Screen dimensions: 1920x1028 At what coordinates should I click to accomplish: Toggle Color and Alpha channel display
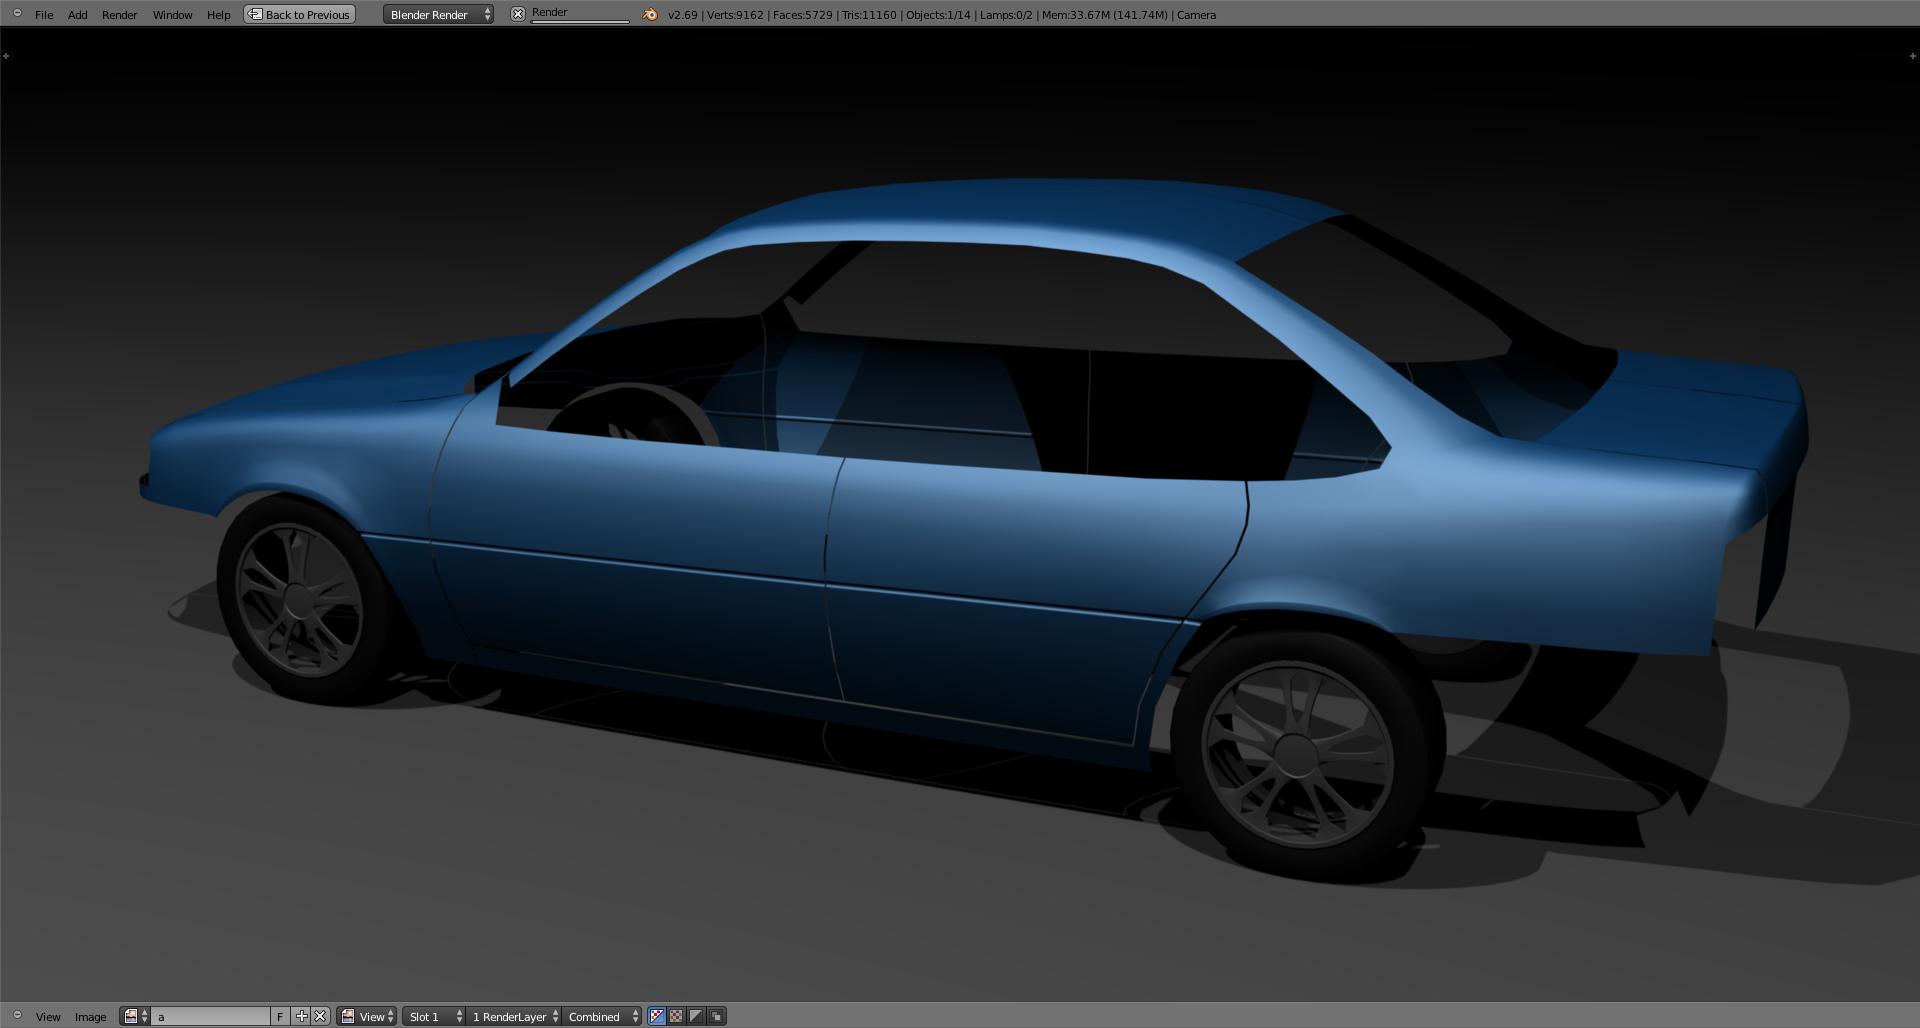657,1016
